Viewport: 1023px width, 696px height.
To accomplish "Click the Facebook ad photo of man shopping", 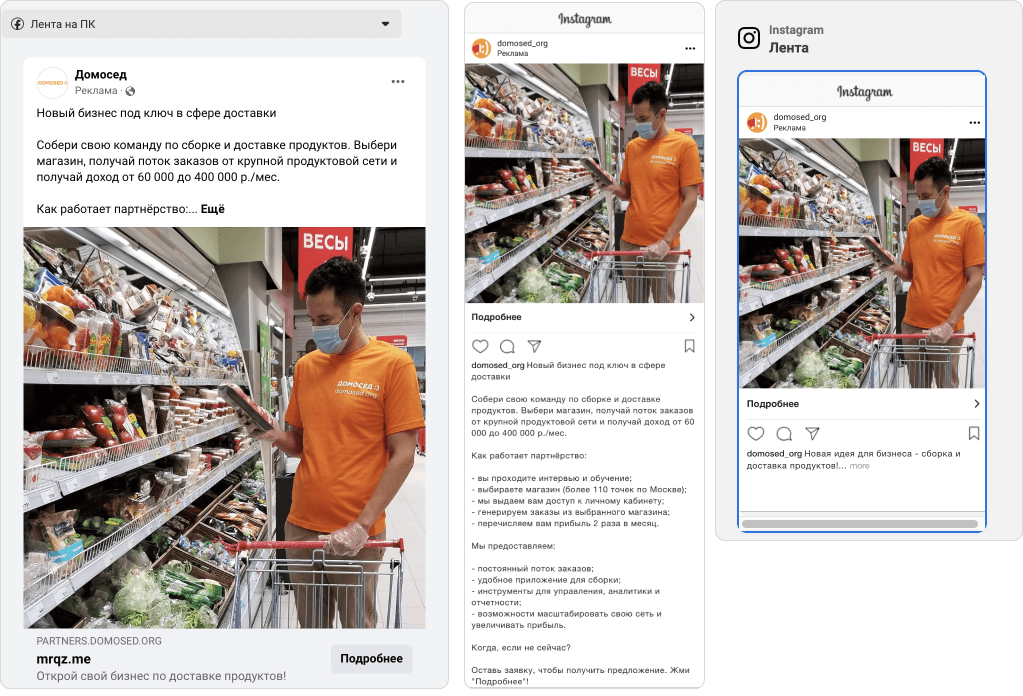I will point(224,427).
